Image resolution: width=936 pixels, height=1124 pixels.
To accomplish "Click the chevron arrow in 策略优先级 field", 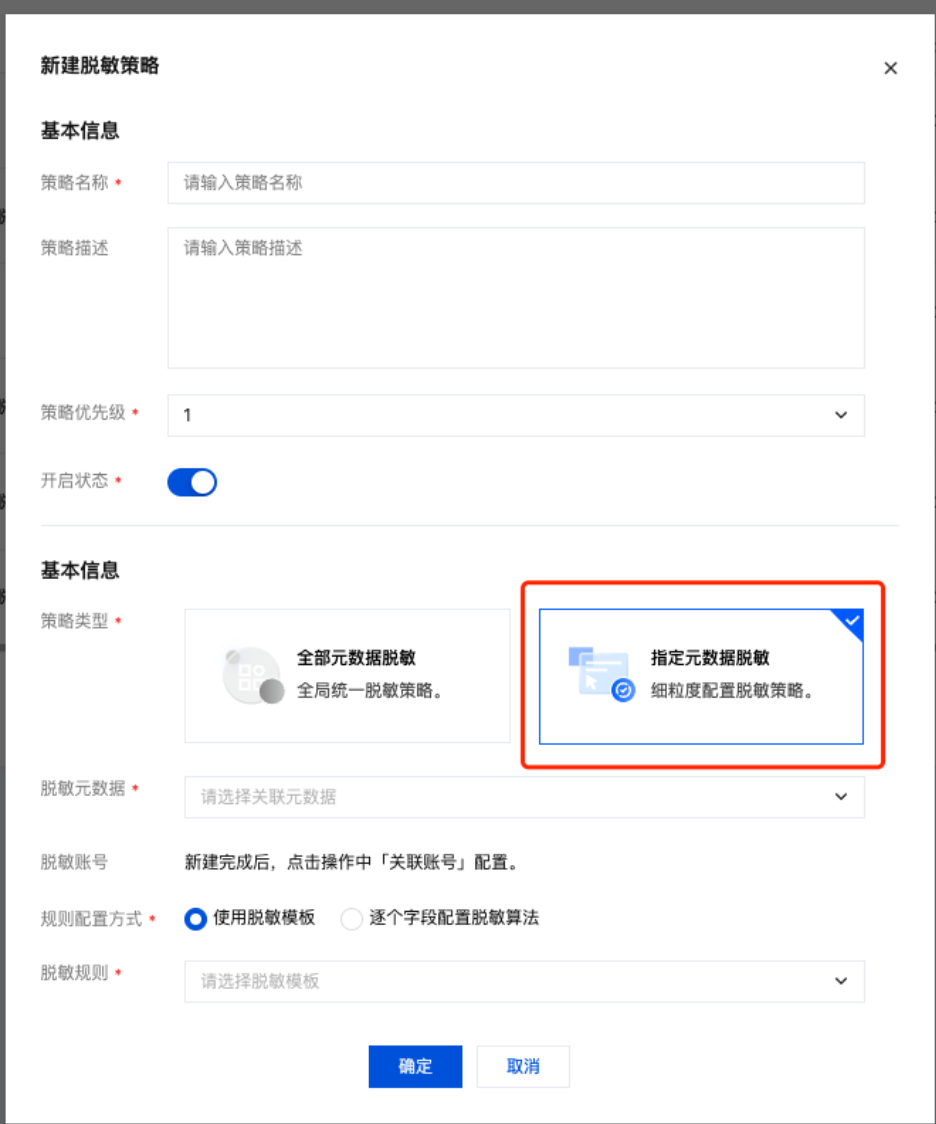I will point(841,415).
